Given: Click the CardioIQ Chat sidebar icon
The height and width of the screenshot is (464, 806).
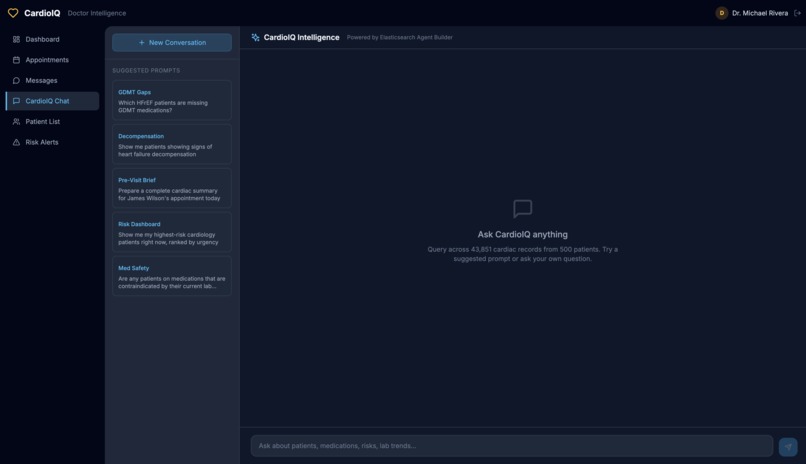Looking at the screenshot, I should click(x=16, y=101).
